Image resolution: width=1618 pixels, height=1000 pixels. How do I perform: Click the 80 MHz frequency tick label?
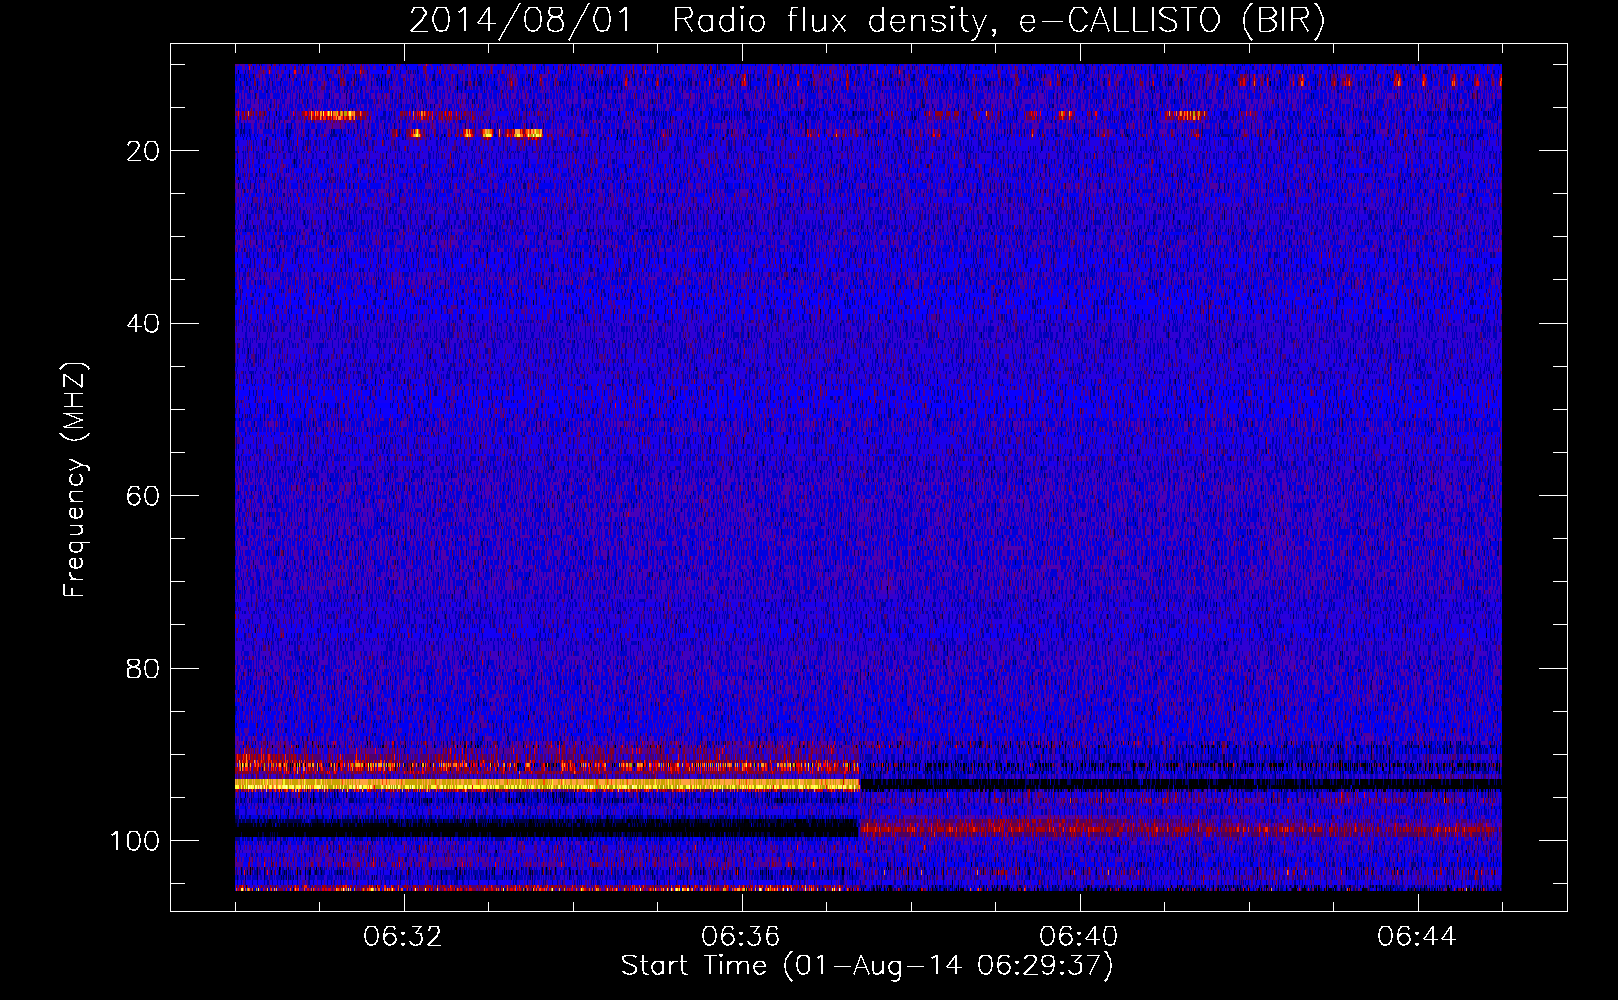coord(143,669)
